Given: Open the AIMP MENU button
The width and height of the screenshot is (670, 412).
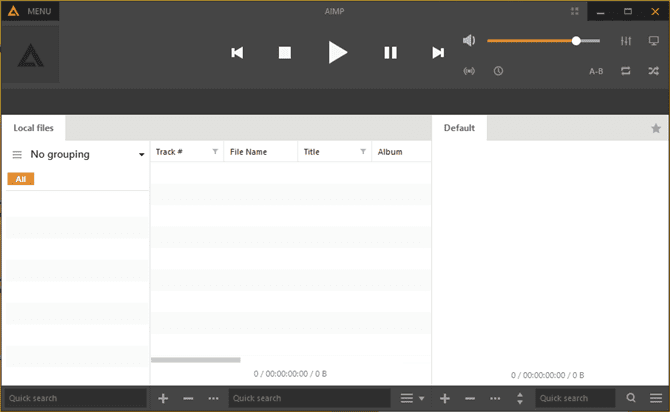Looking at the screenshot, I should [x=30, y=11].
